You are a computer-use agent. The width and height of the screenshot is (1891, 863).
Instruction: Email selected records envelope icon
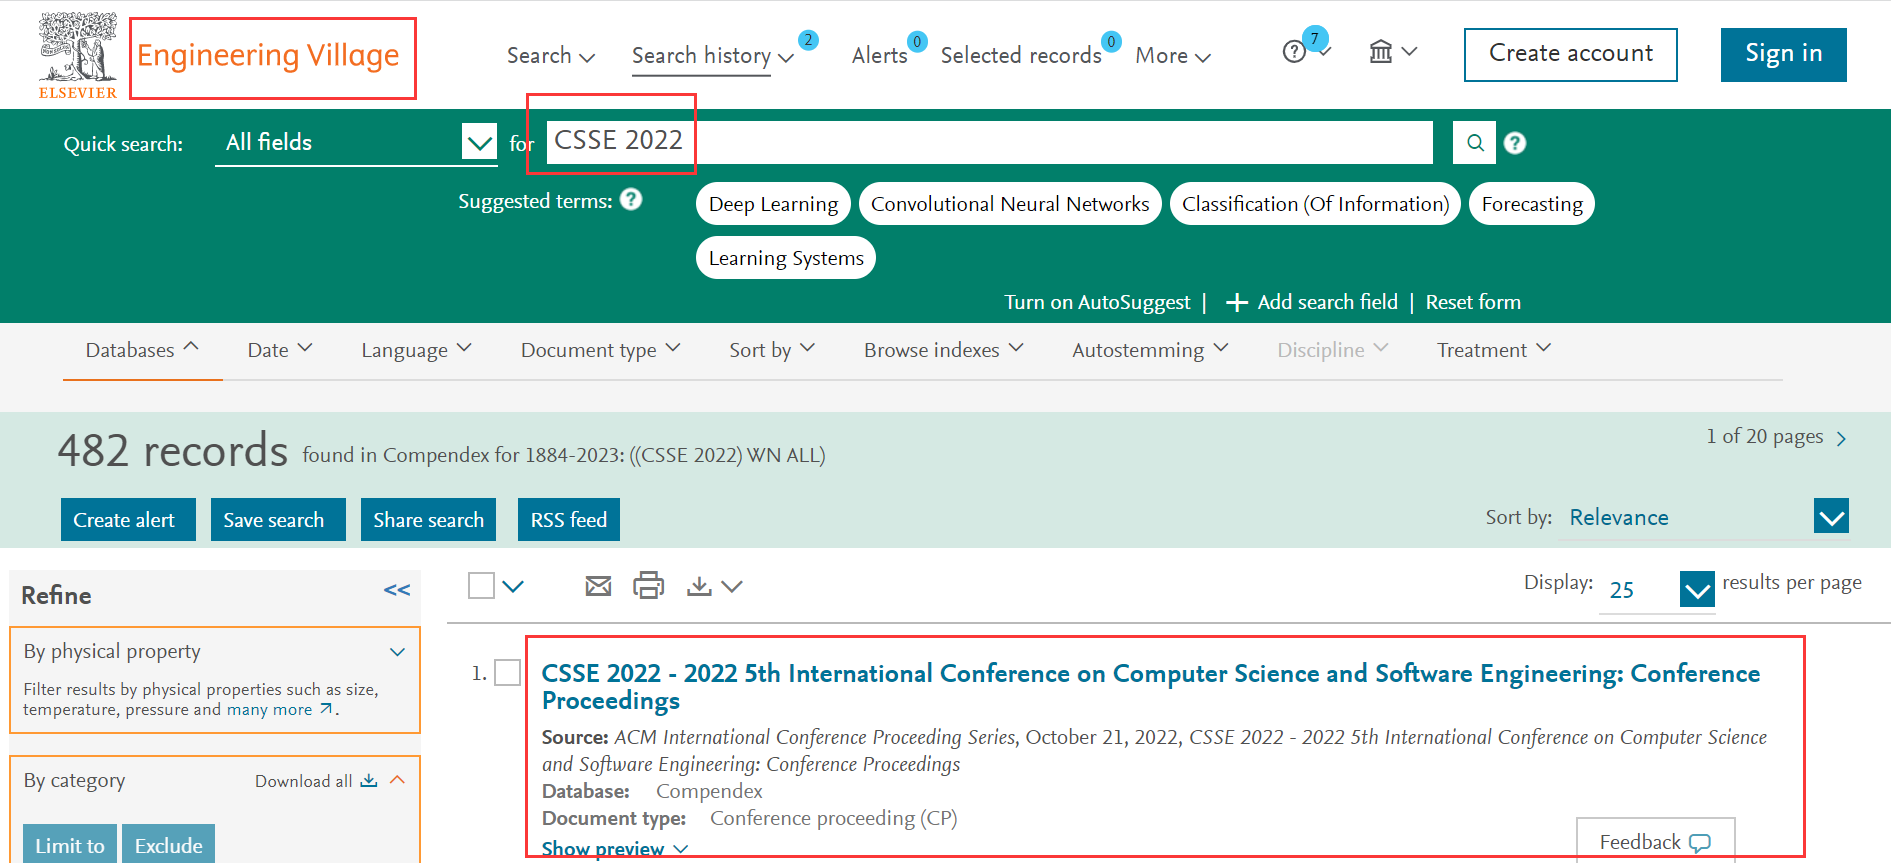(598, 586)
